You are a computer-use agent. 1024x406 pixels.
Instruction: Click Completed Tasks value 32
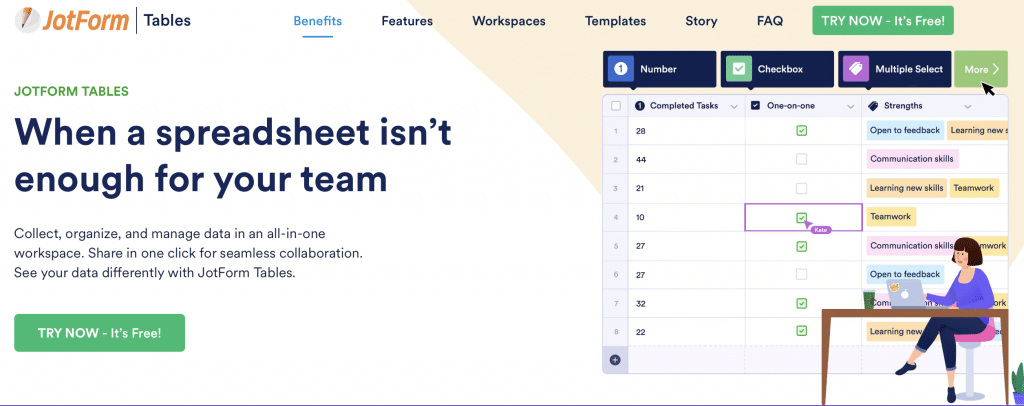641,304
